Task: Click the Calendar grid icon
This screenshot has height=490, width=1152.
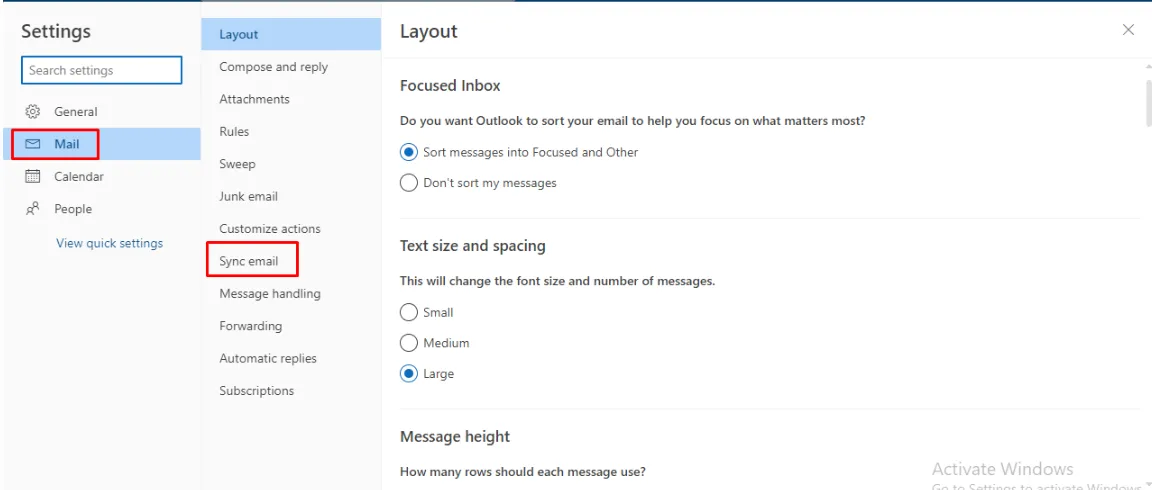Action: (32, 177)
